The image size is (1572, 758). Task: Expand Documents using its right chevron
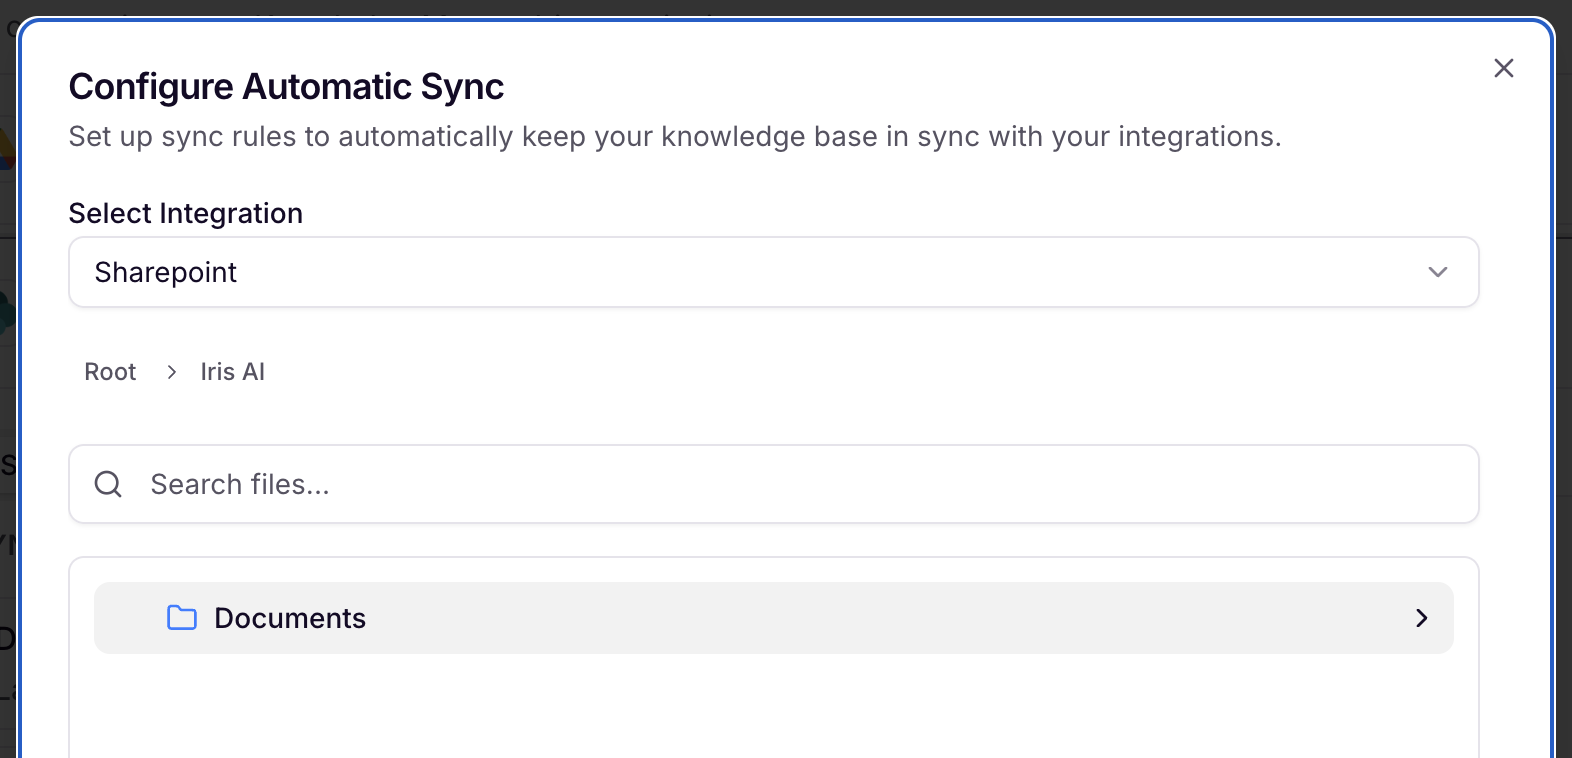coord(1421,618)
